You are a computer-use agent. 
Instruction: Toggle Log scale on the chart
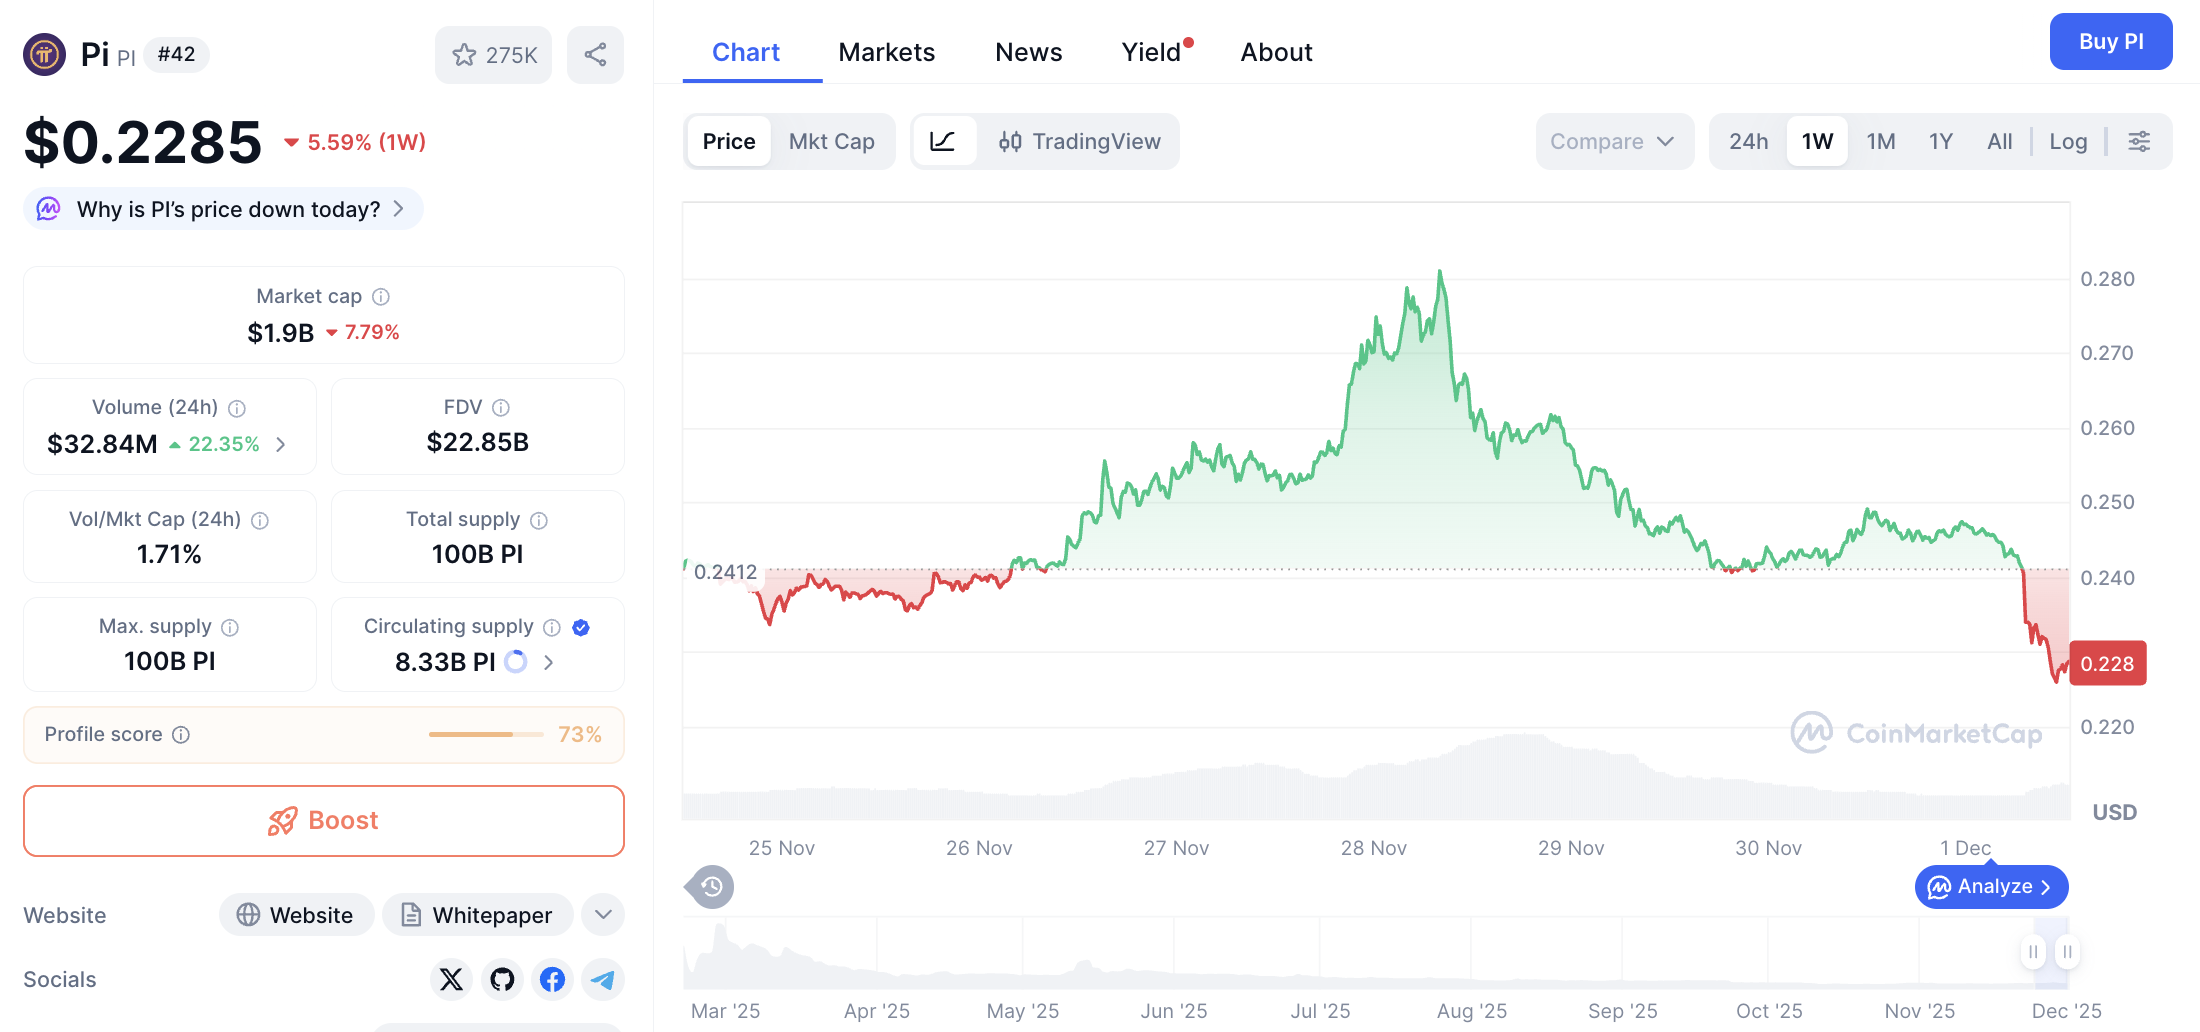(2068, 141)
